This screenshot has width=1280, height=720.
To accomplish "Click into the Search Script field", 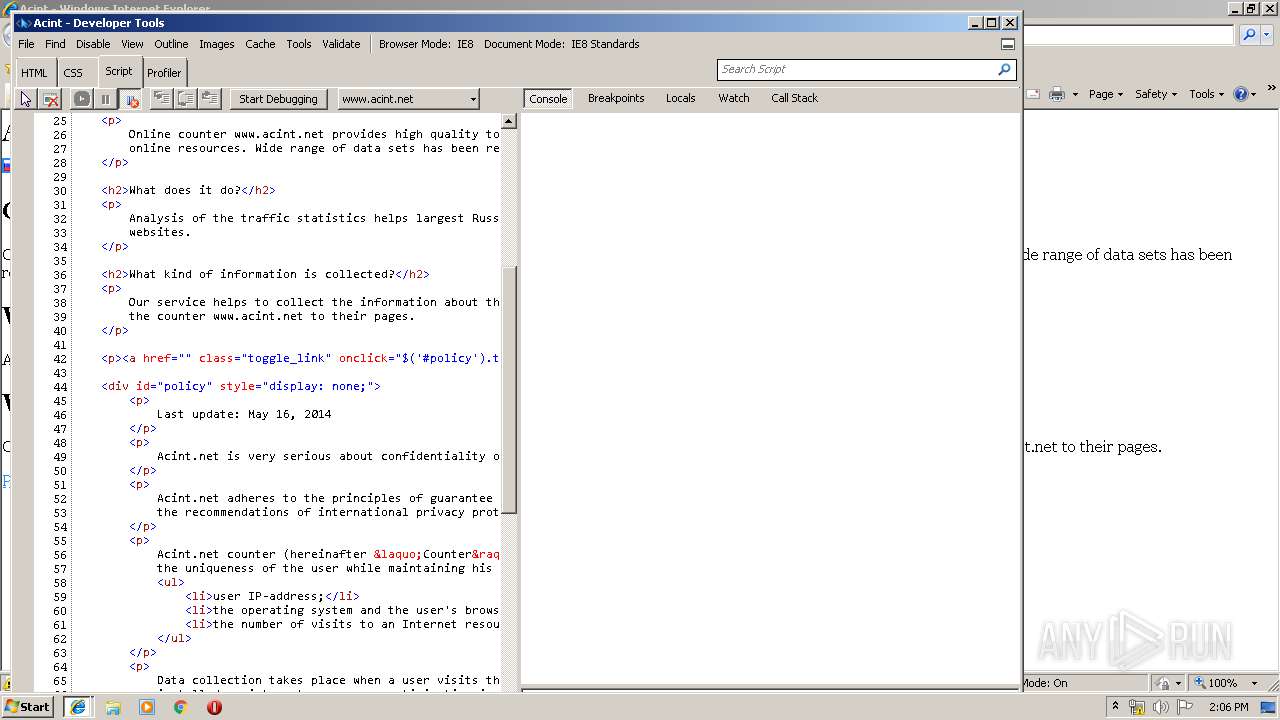I will 856,69.
